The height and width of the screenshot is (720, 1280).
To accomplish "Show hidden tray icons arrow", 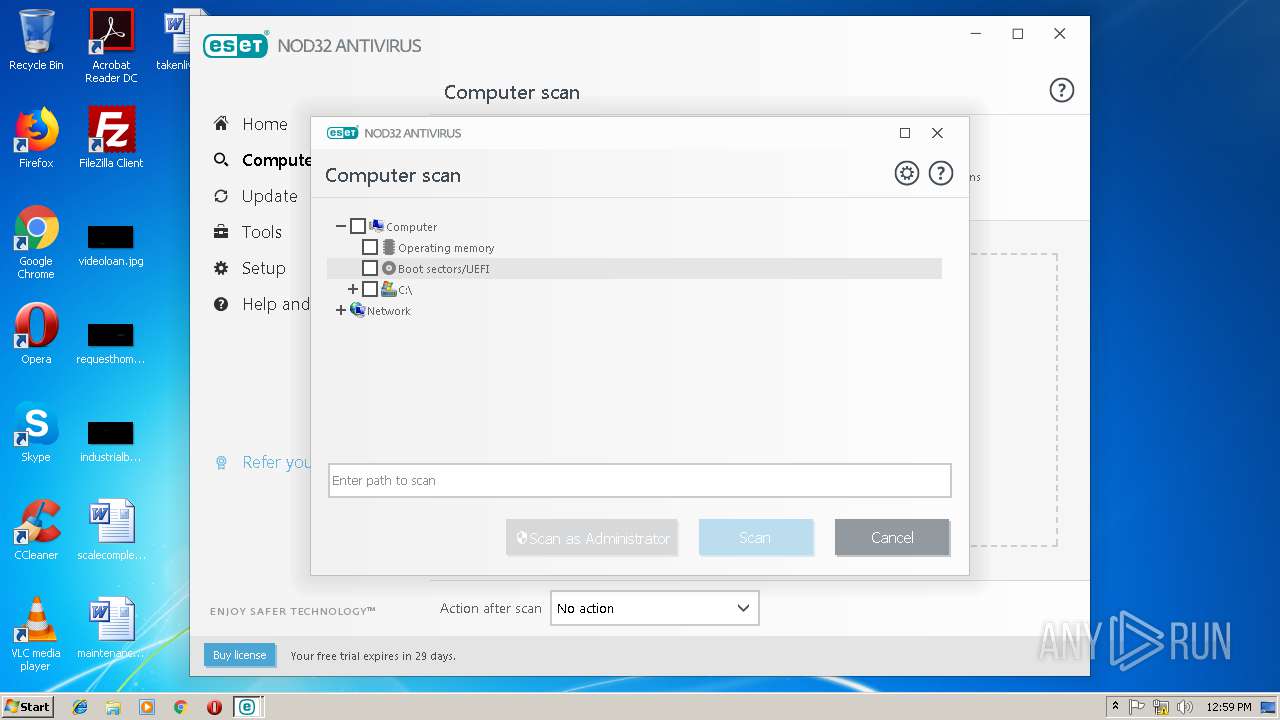I will 1115,707.
